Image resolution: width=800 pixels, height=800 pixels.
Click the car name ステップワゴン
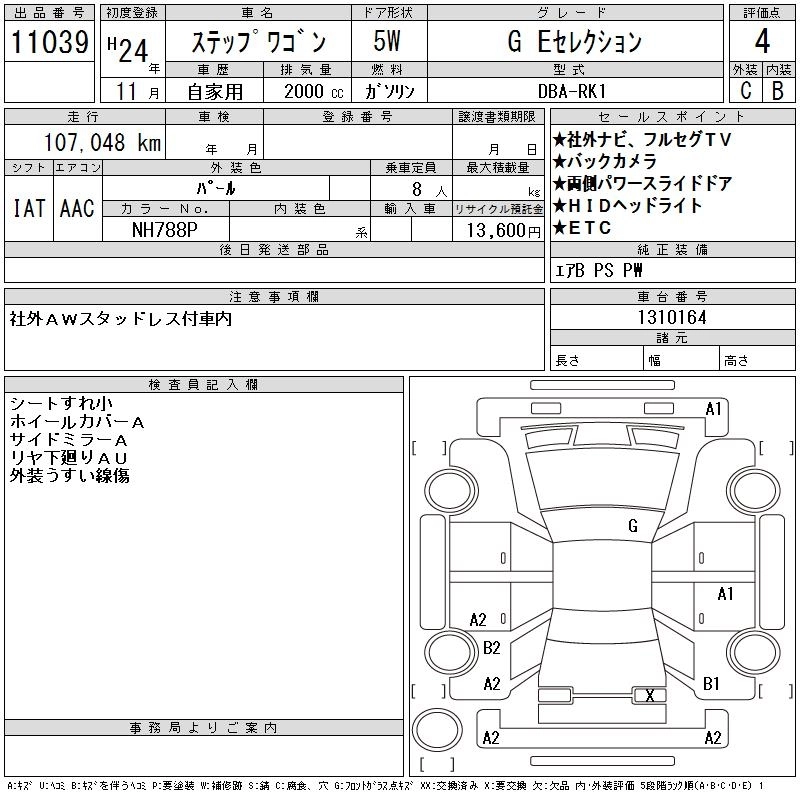click(x=258, y=42)
